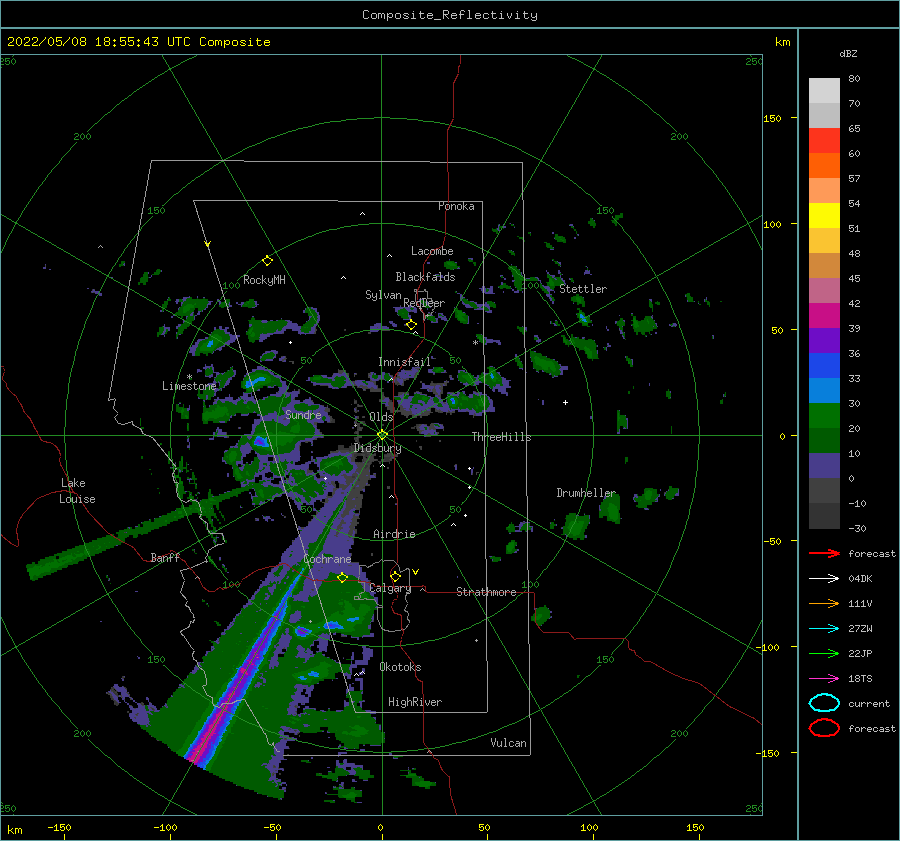The height and width of the screenshot is (841, 900).
Task: Click the Sylvan label
Action: pos(383,295)
